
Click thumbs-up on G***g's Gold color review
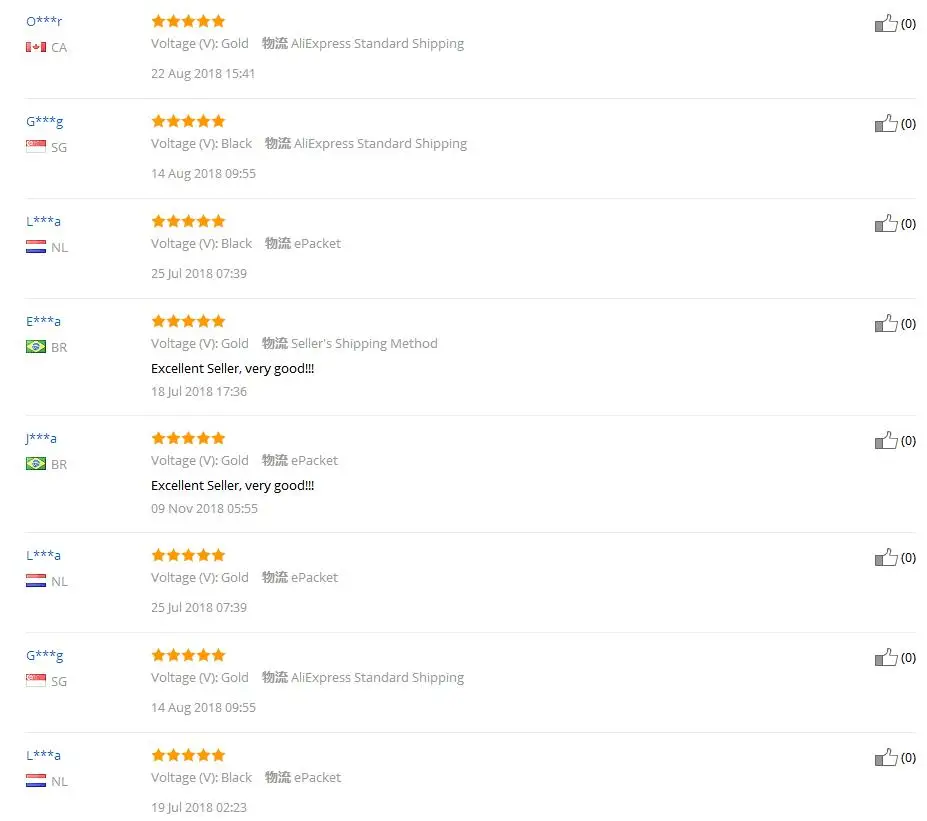(x=886, y=657)
